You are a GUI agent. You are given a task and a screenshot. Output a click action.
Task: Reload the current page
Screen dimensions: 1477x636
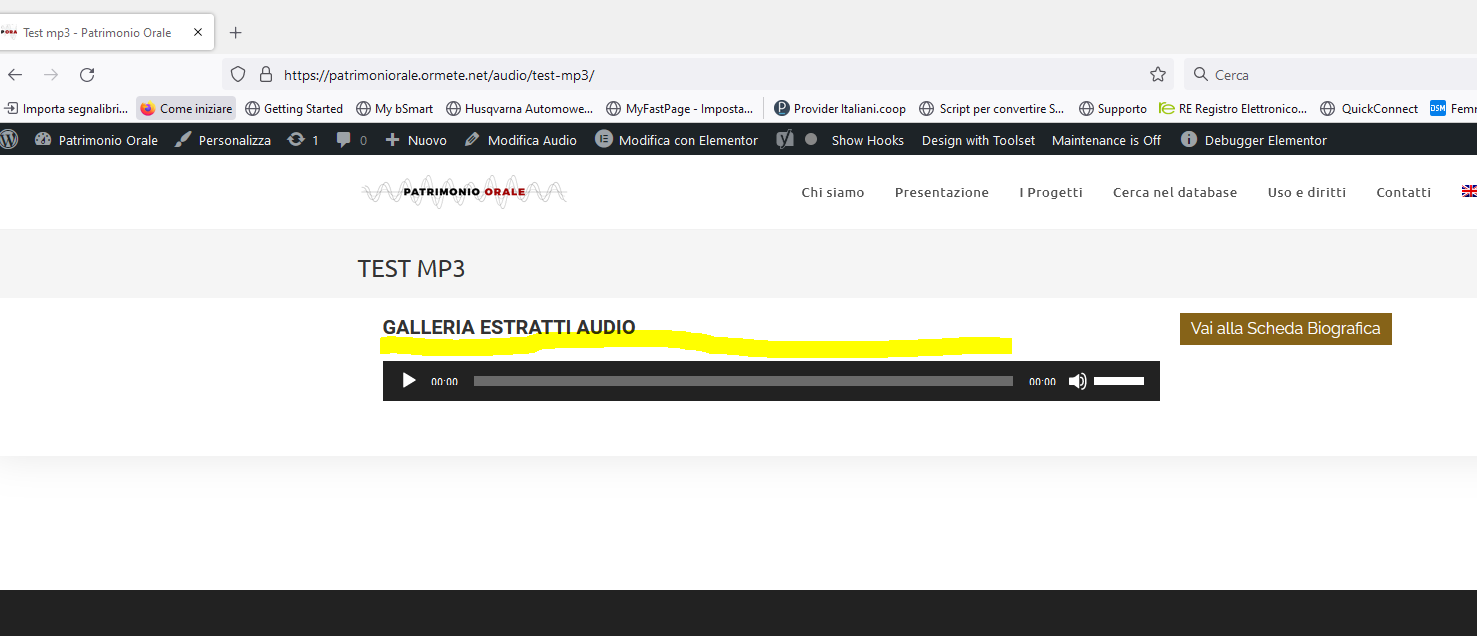pyautogui.click(x=87, y=74)
